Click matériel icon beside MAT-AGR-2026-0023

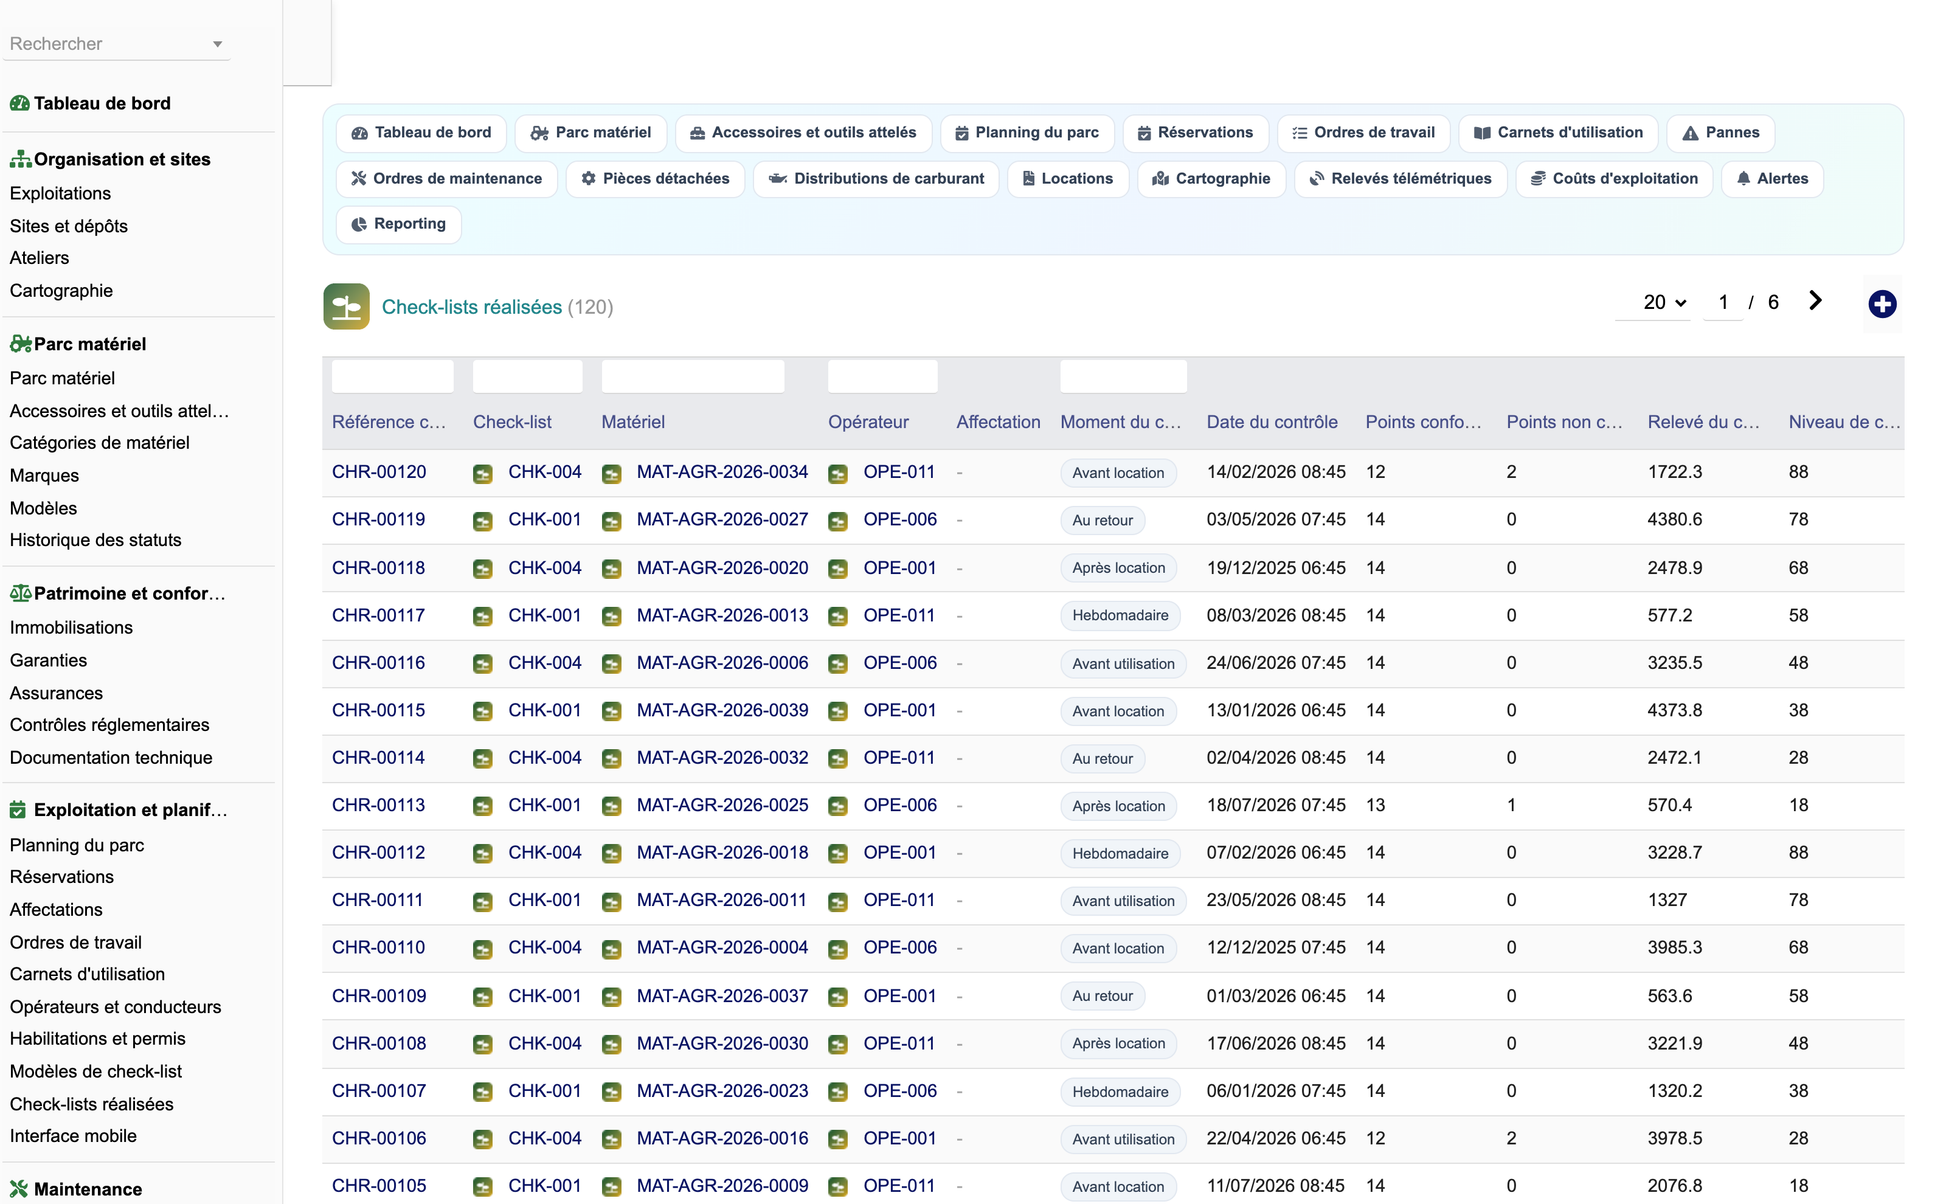[612, 1092]
